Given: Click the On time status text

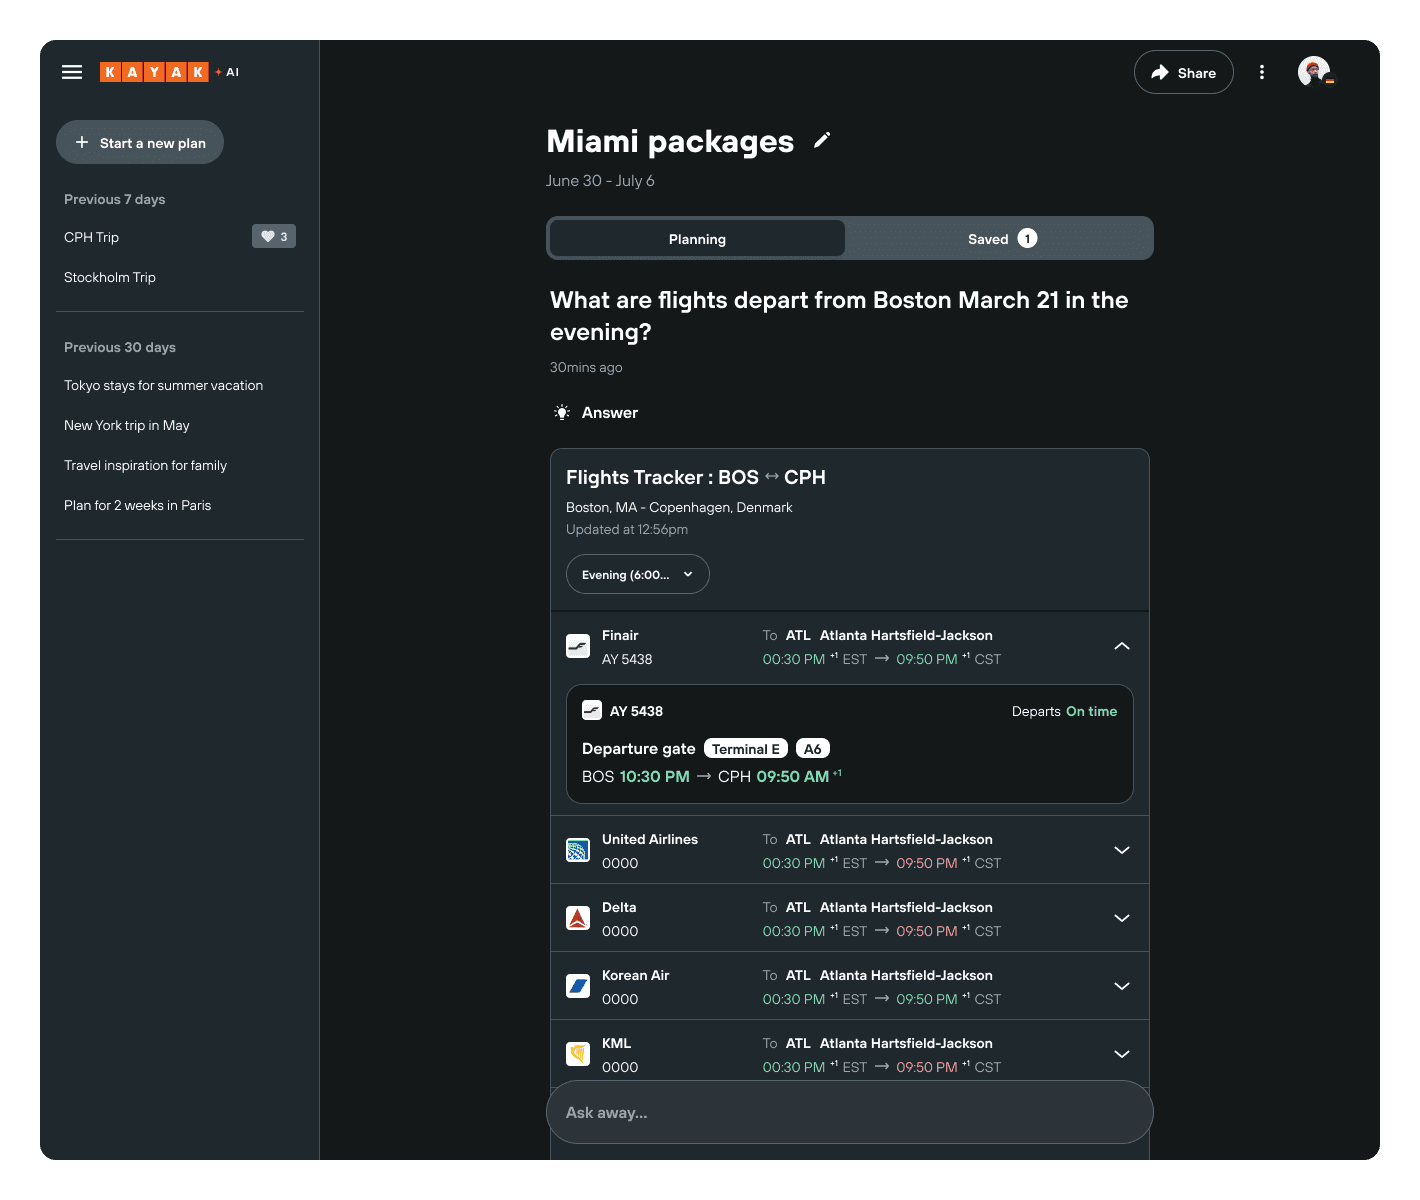Looking at the screenshot, I should coord(1091,711).
